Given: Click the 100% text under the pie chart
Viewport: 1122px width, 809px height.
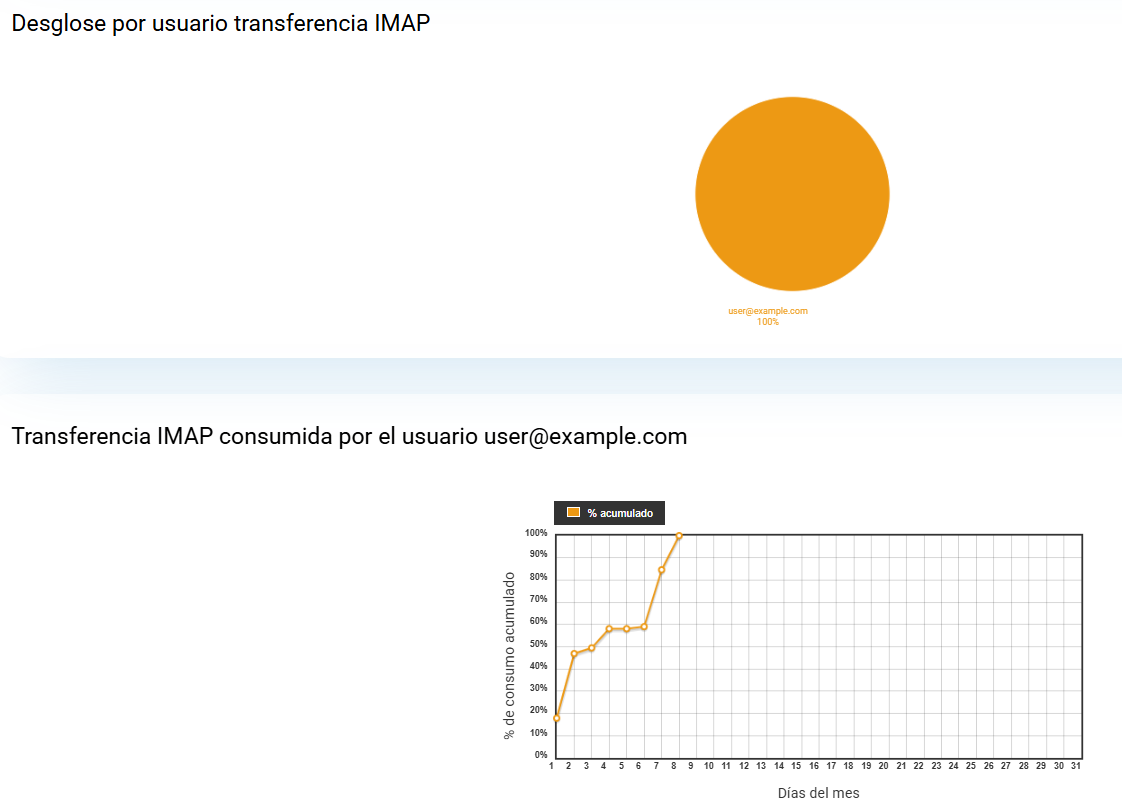Looking at the screenshot, I should point(767,322).
